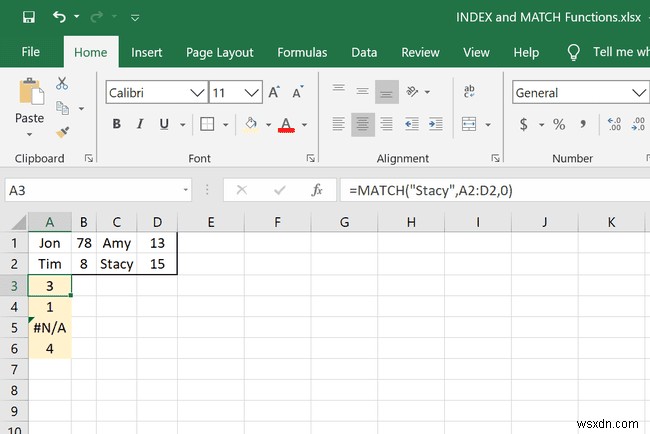Toggle Bottom Align
This screenshot has height=434, width=650.
pos(387,92)
